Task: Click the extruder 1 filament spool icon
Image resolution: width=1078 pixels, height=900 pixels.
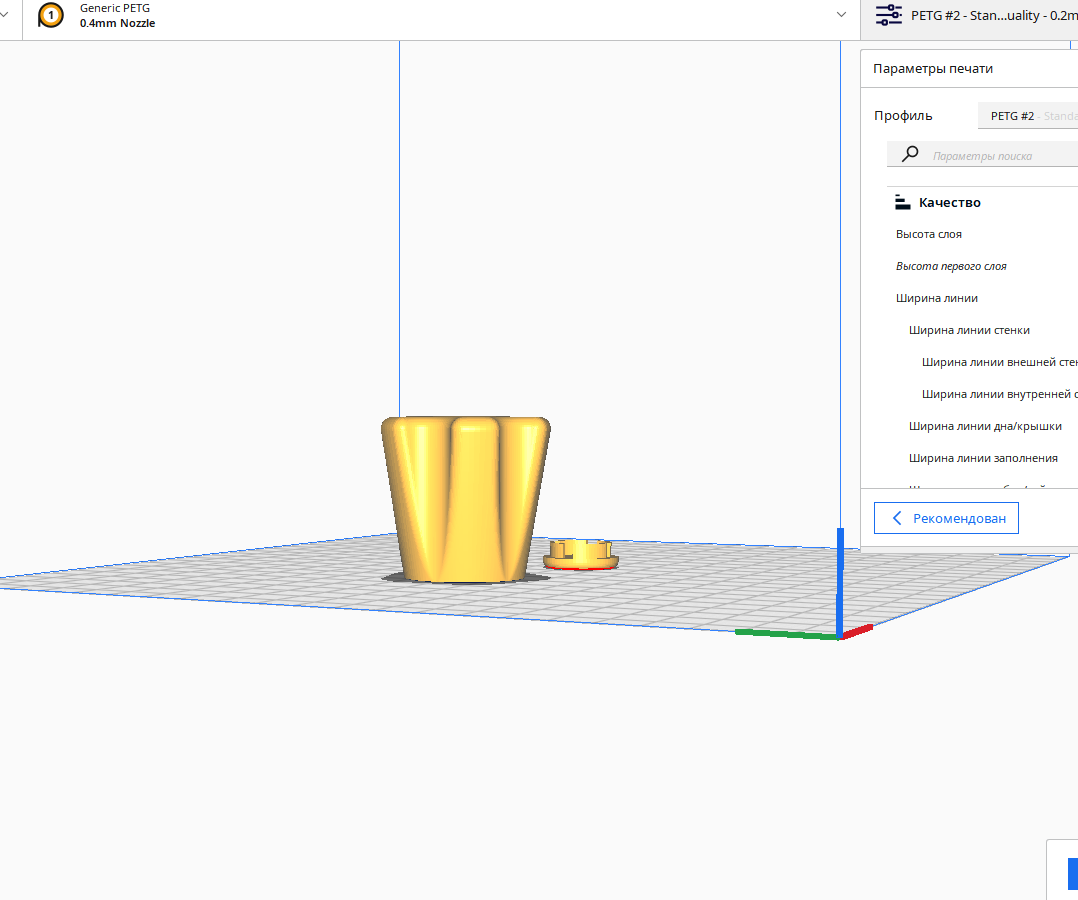Action: [x=51, y=15]
